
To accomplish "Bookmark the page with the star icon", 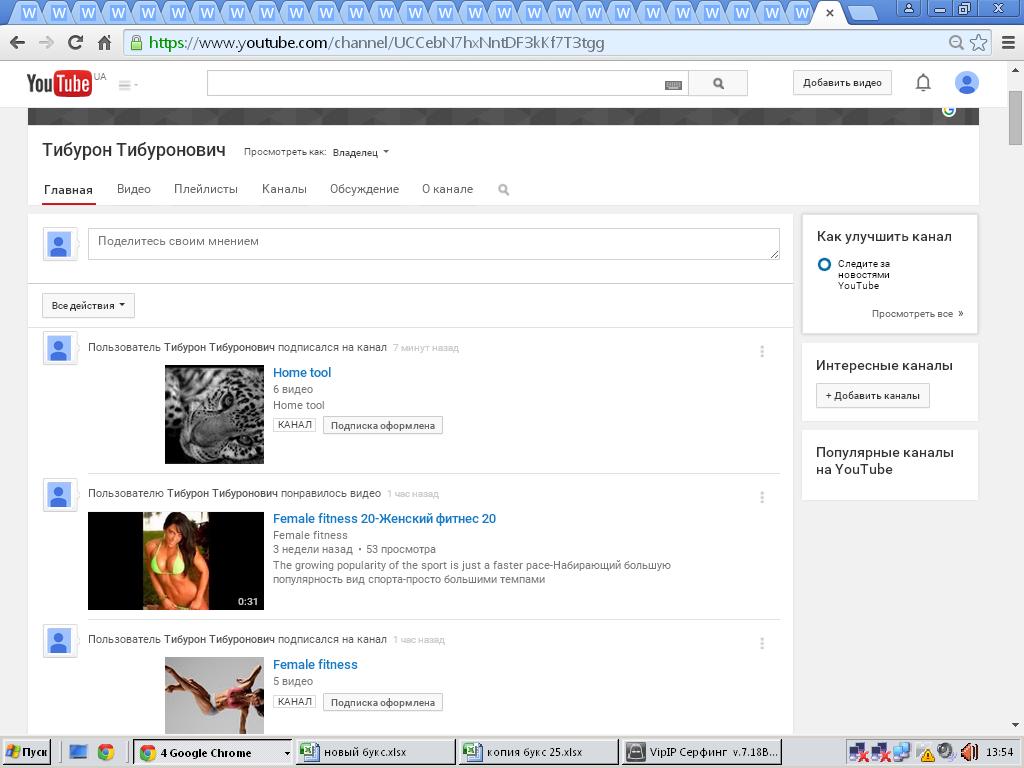I will click(x=979, y=43).
